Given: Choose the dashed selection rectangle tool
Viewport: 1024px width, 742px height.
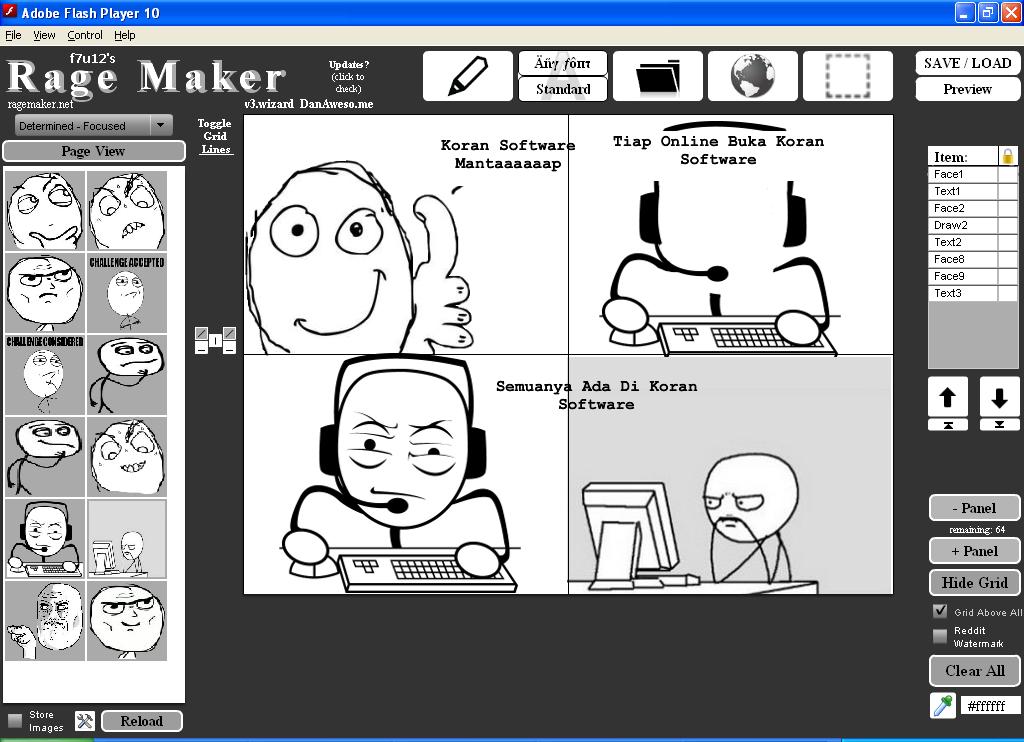Looking at the screenshot, I should click(847, 76).
